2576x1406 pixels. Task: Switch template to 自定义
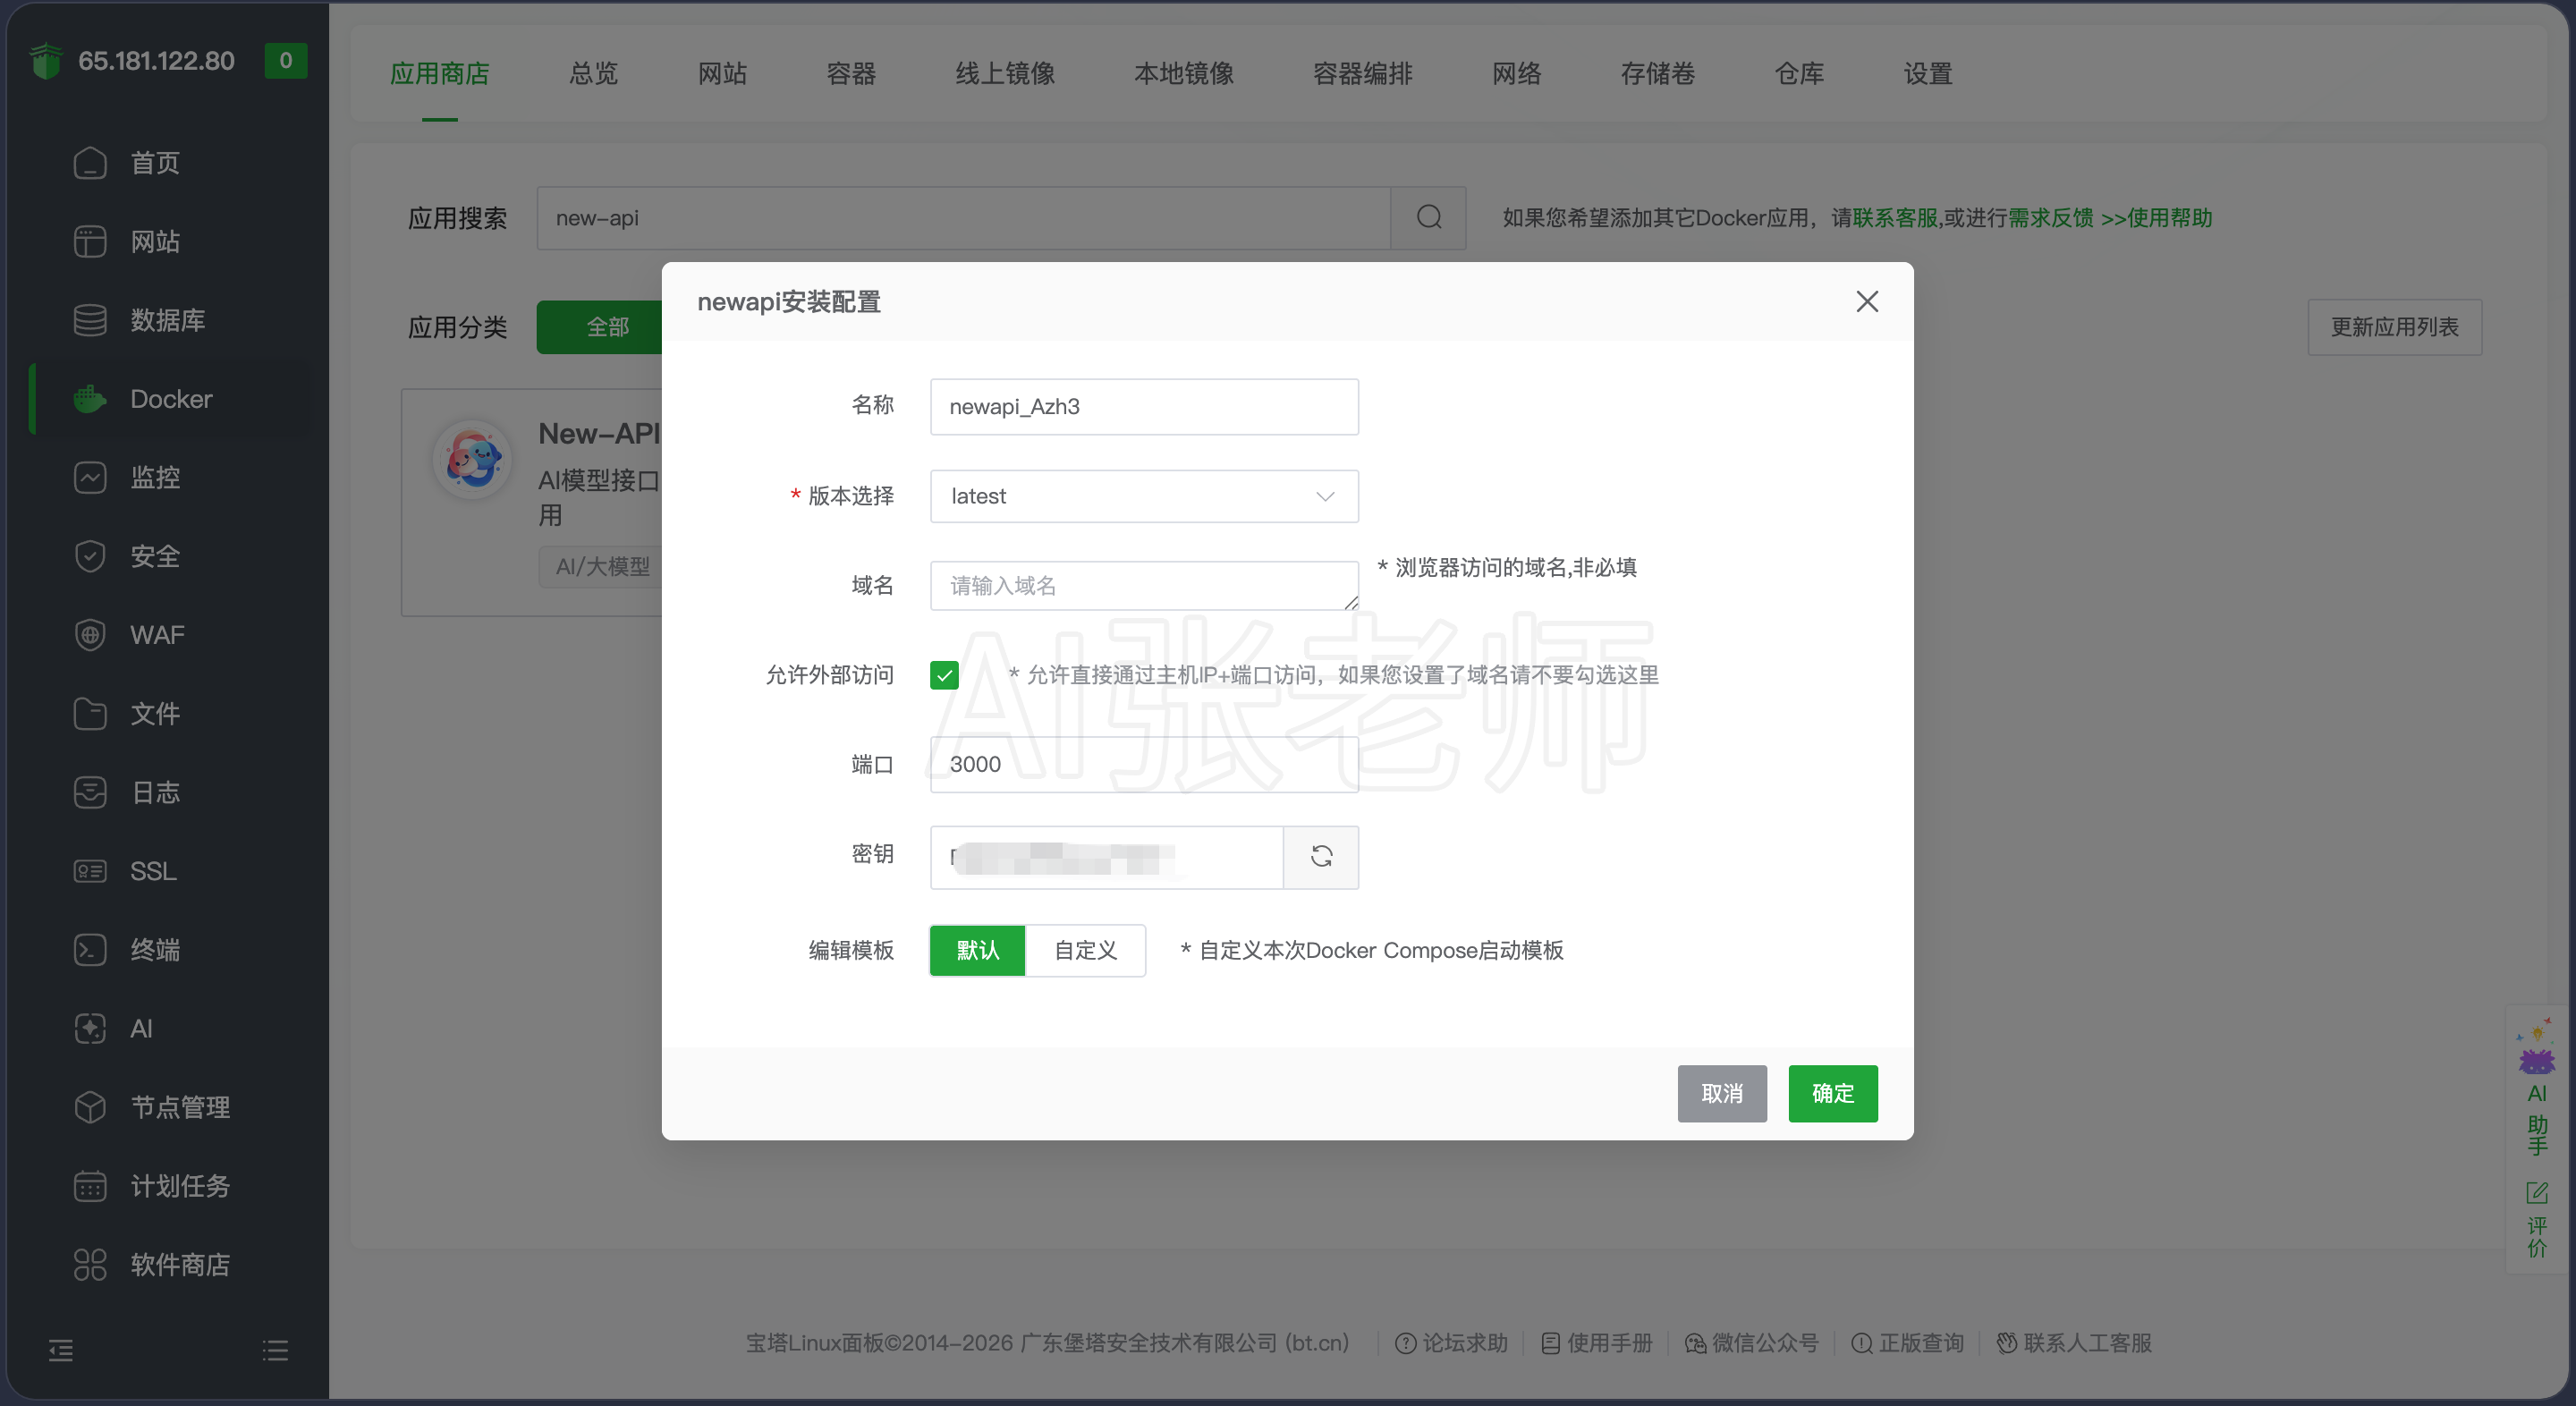tap(1085, 950)
